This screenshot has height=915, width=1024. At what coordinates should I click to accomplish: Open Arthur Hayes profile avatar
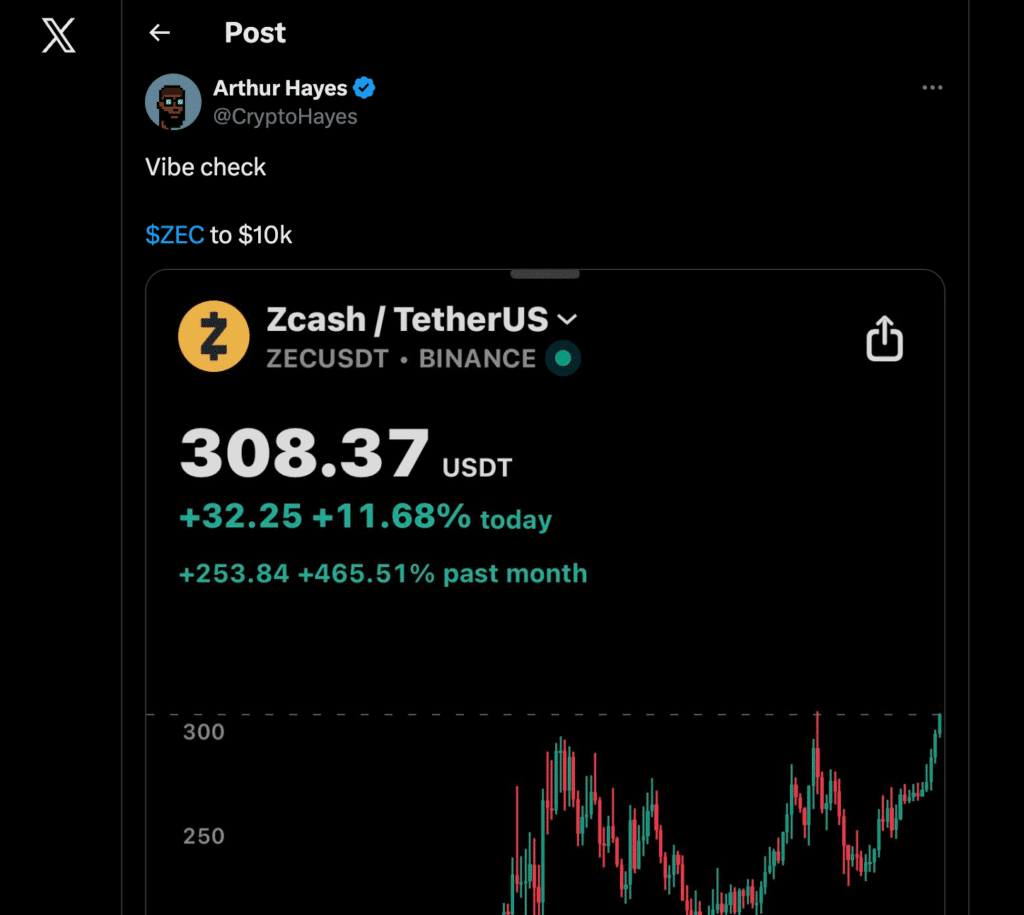click(173, 102)
